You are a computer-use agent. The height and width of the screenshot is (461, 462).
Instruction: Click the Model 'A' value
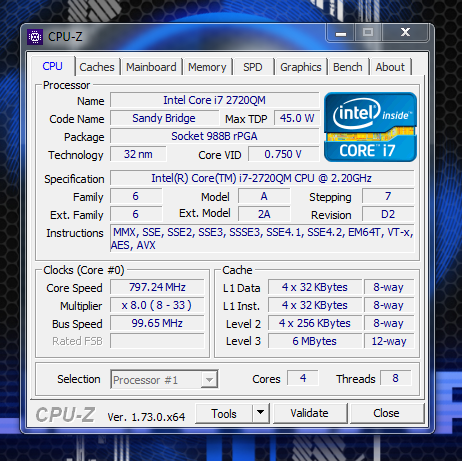[264, 196]
